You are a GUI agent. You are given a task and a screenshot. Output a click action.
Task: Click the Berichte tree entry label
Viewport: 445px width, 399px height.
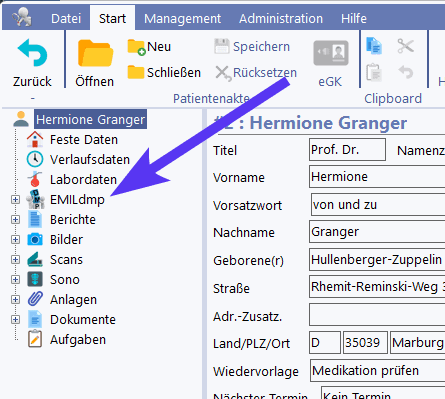[x=73, y=220]
